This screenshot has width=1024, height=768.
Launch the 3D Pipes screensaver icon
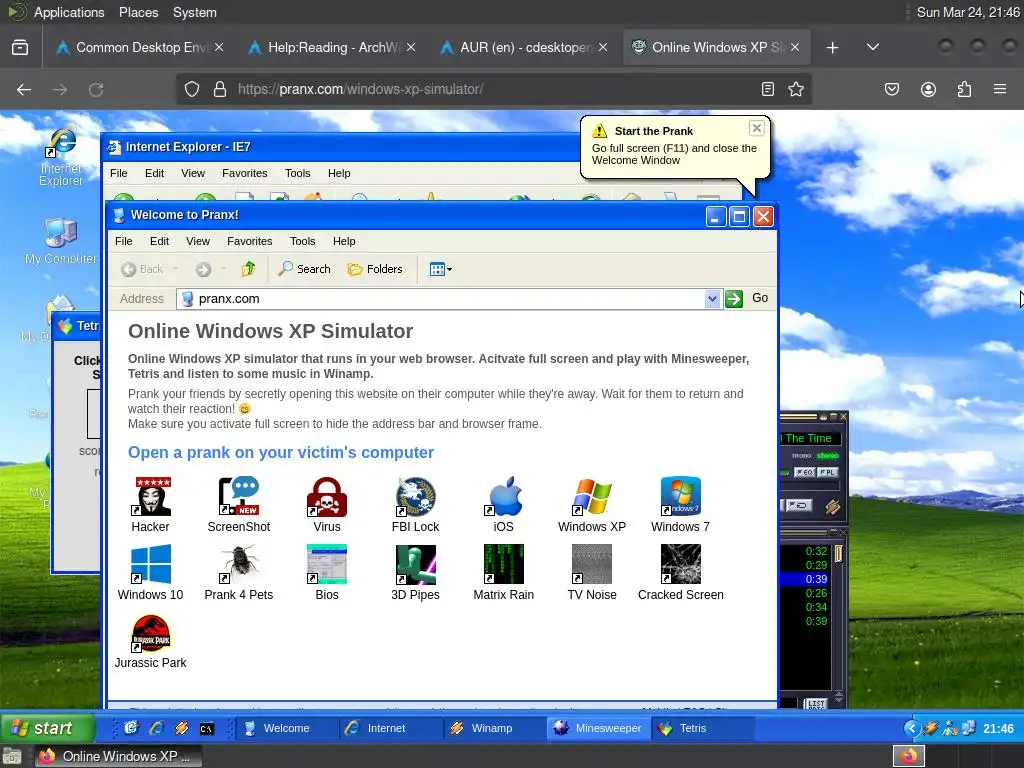click(x=415, y=564)
